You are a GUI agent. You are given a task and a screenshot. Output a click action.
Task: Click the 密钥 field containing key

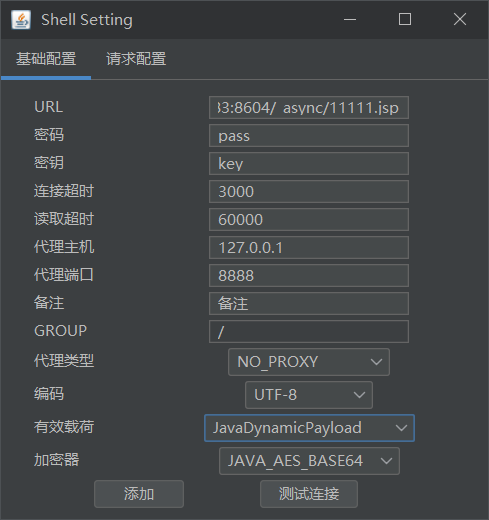click(309, 164)
